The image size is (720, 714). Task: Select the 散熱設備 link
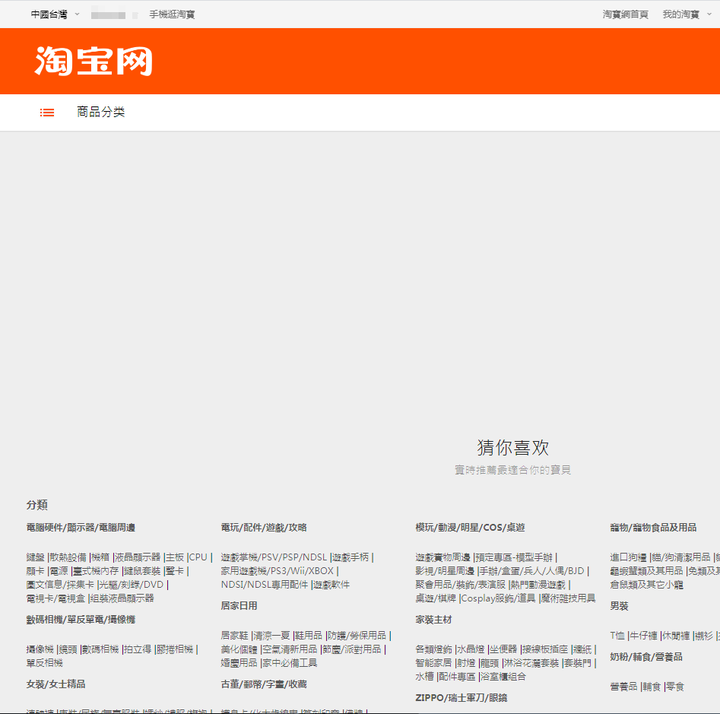(x=68, y=557)
